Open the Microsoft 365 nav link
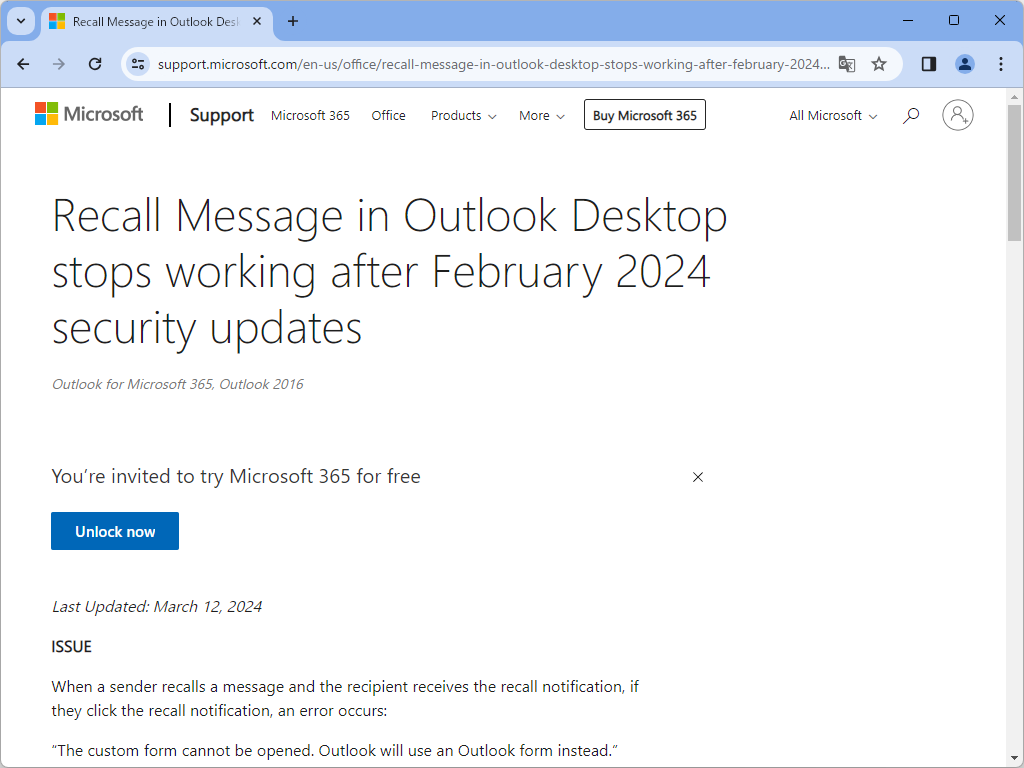1024x768 pixels. pyautogui.click(x=310, y=116)
